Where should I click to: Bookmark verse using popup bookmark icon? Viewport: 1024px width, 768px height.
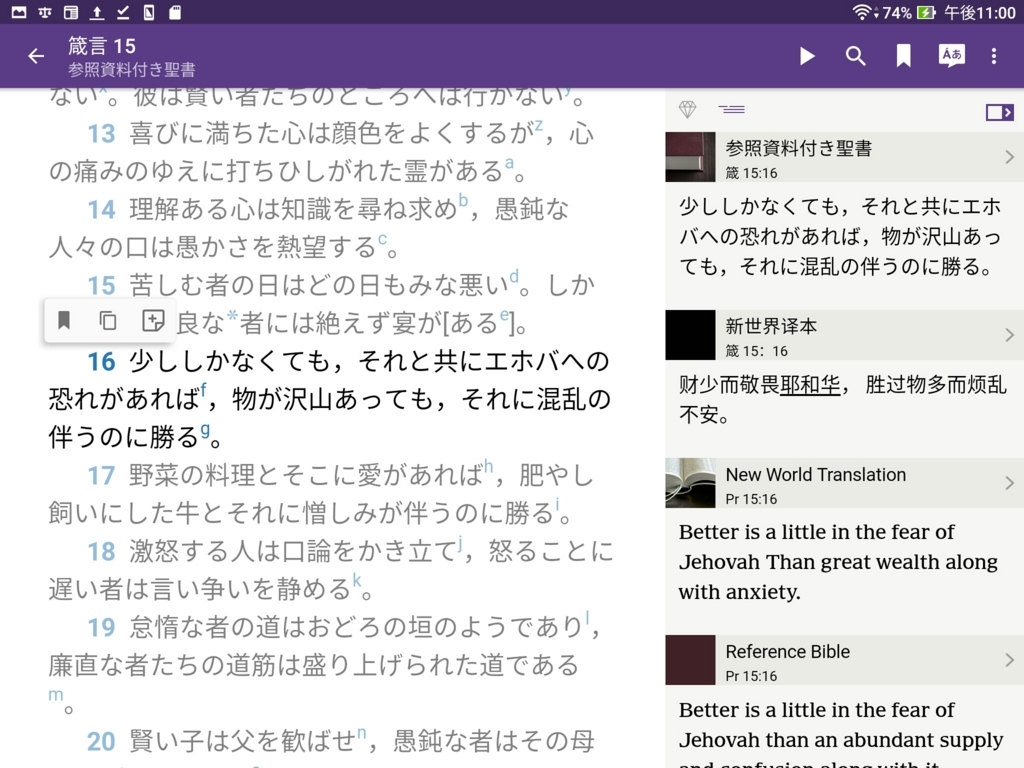click(x=64, y=320)
